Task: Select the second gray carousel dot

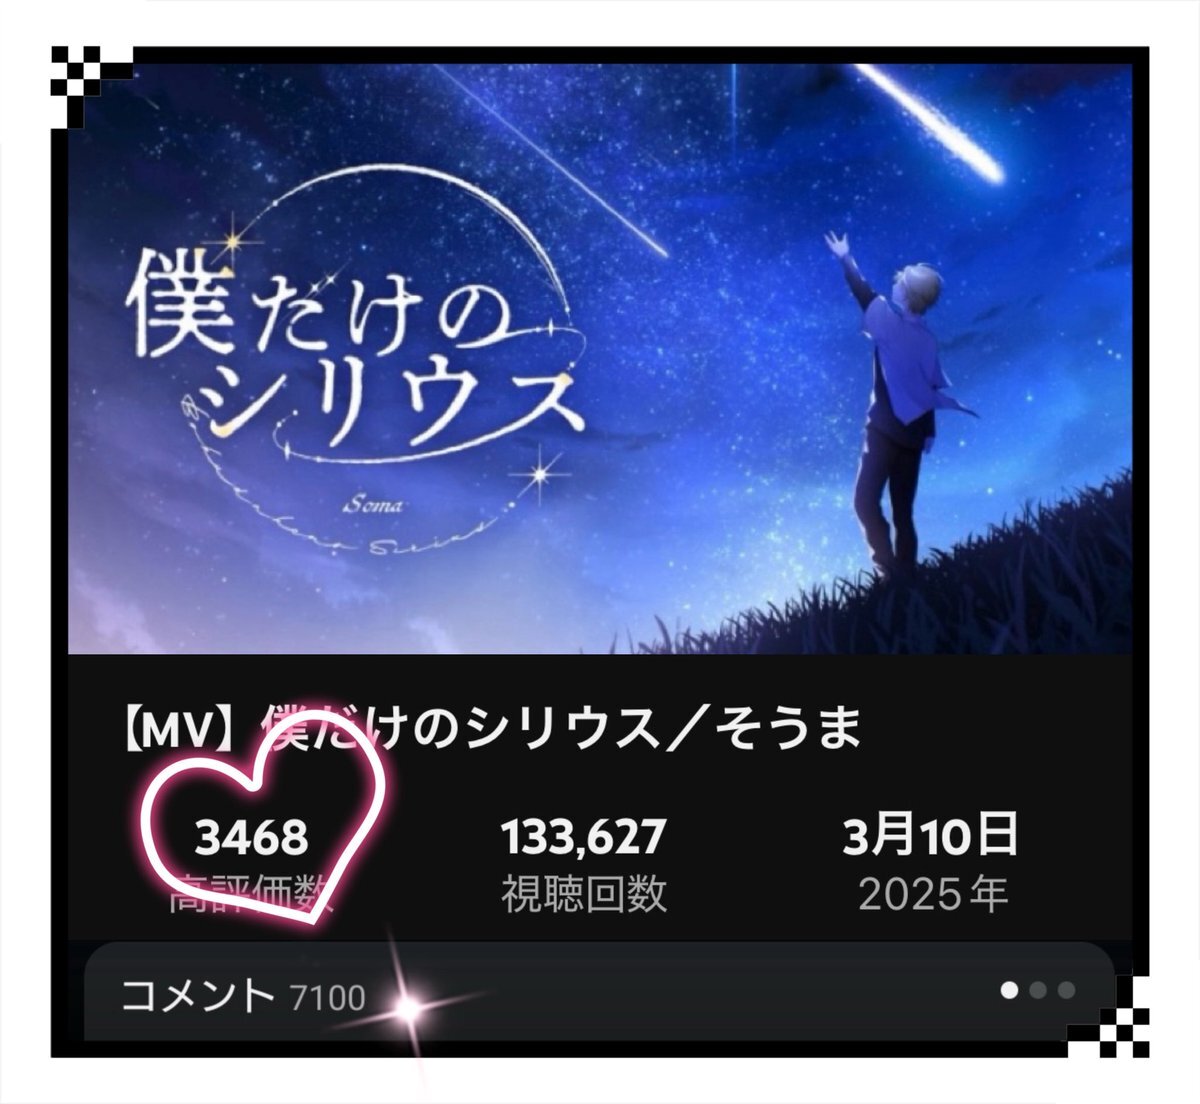Action: [1038, 990]
